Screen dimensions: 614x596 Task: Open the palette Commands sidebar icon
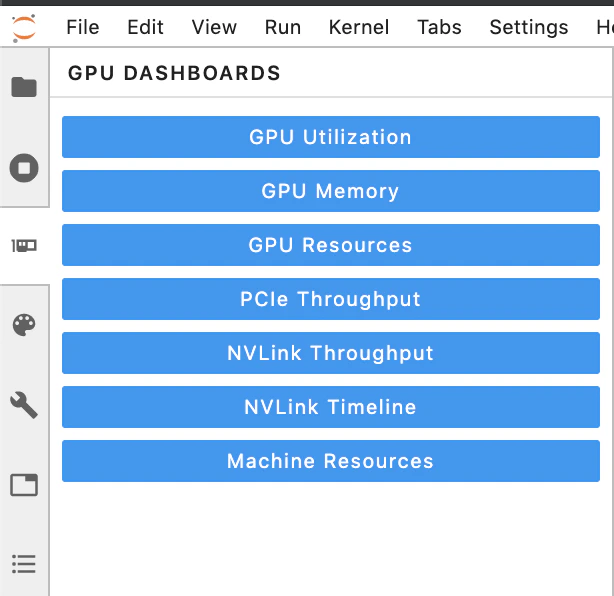click(24, 325)
